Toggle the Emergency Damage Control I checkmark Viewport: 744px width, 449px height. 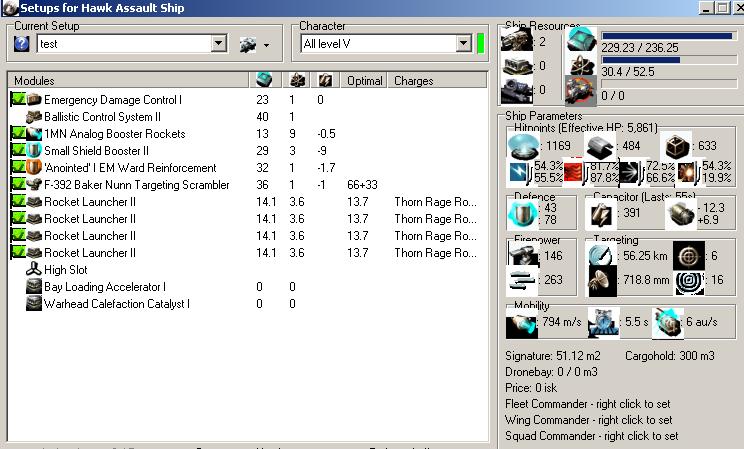[x=18, y=99]
